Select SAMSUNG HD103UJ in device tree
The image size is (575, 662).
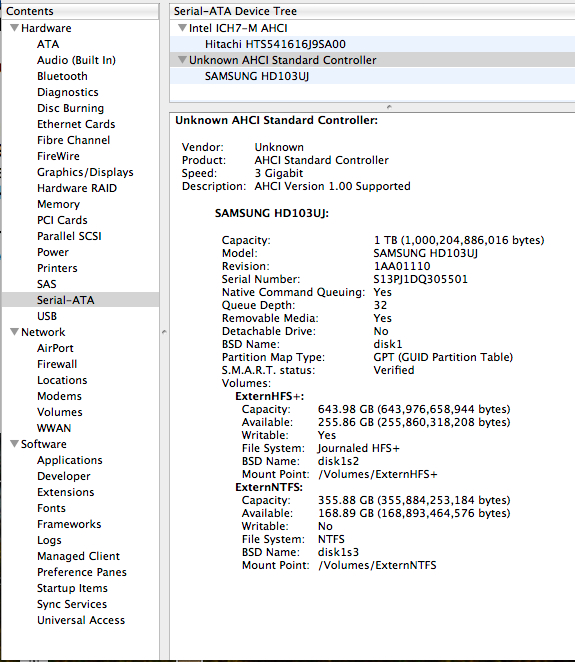click(x=372, y=76)
